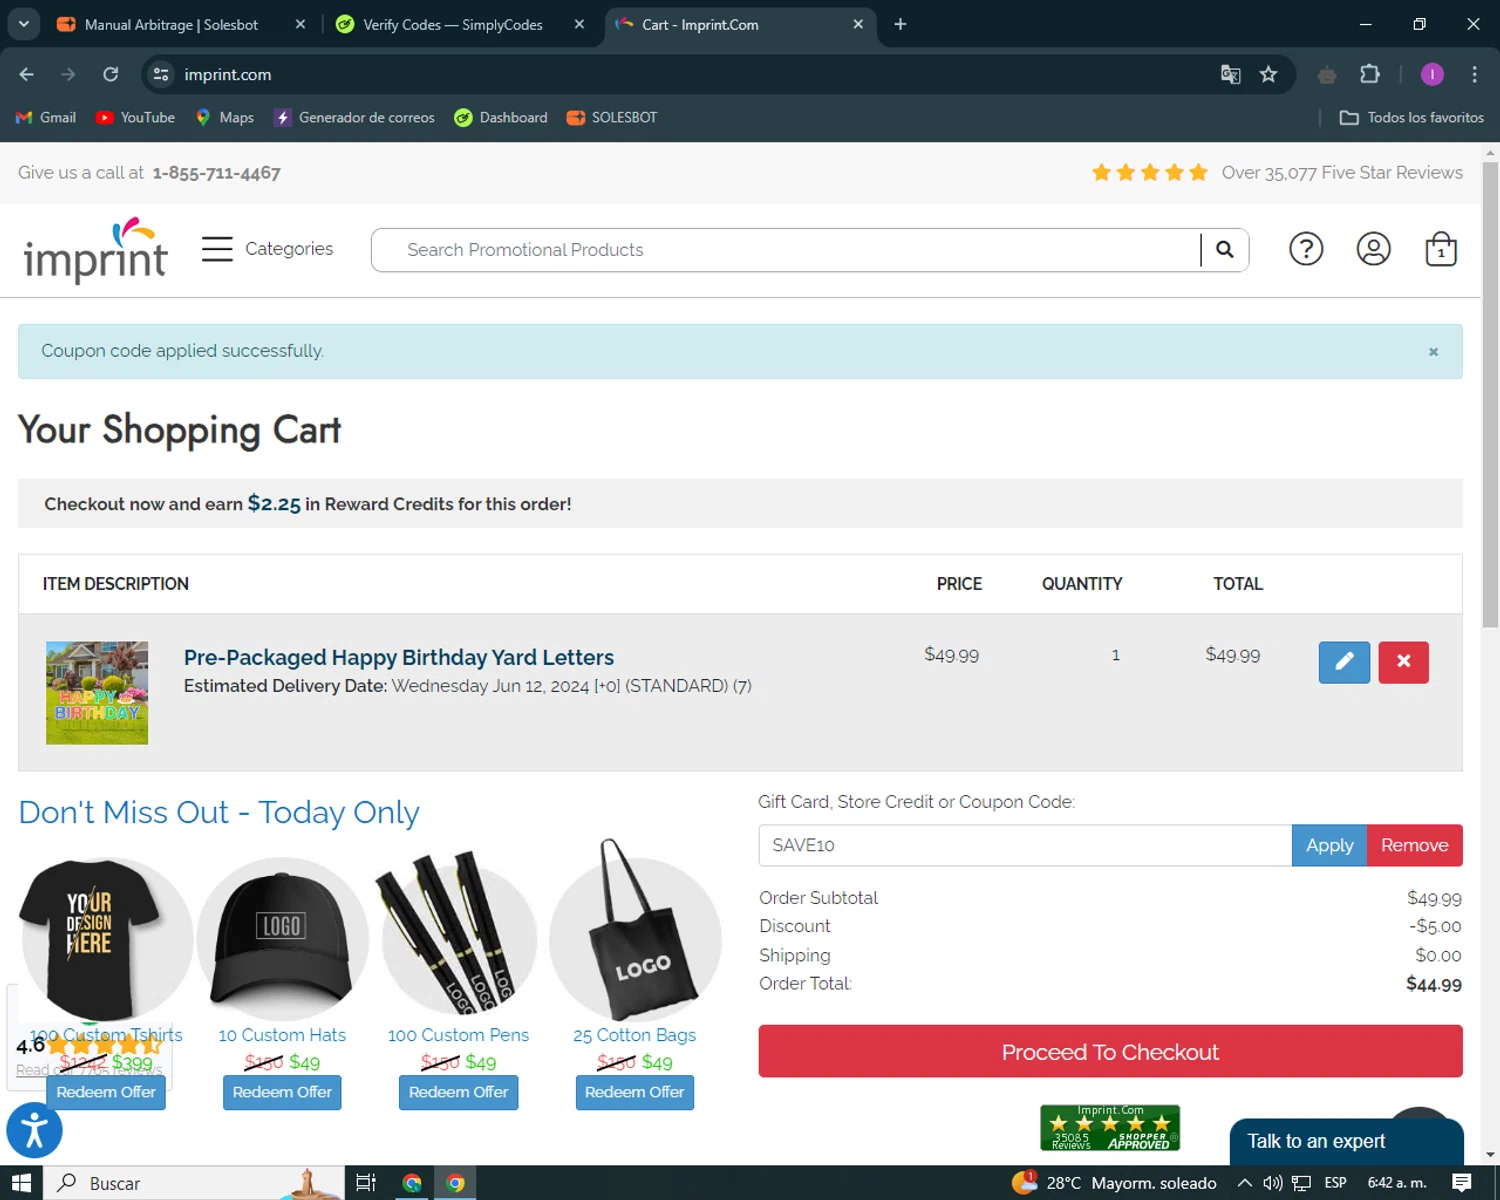The height and width of the screenshot is (1200, 1500).
Task: Open the Windows notification center icon
Action: (1462, 1183)
